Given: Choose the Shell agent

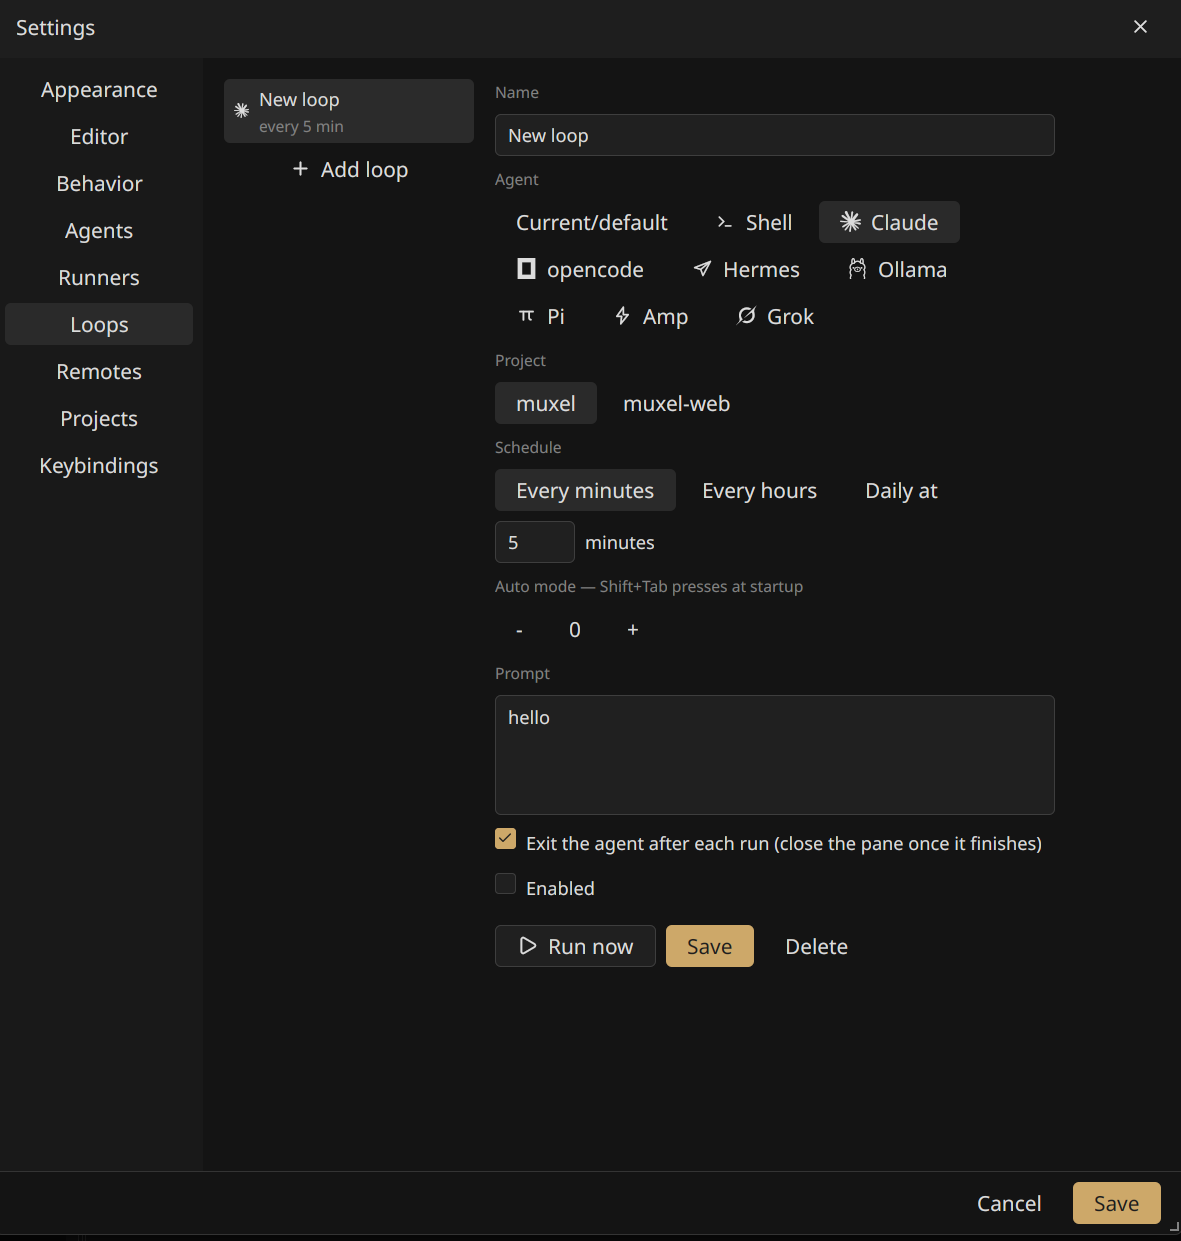Looking at the screenshot, I should pos(754,222).
